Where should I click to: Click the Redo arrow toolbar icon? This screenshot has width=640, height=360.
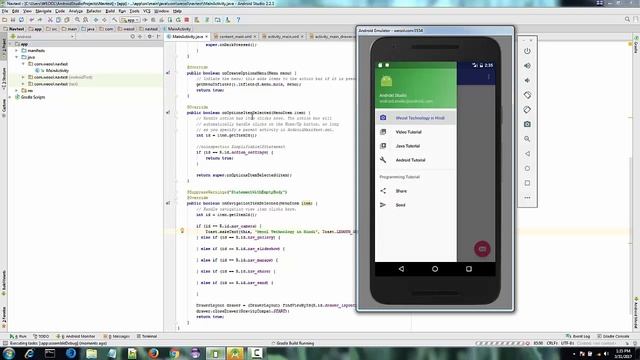[40, 20]
